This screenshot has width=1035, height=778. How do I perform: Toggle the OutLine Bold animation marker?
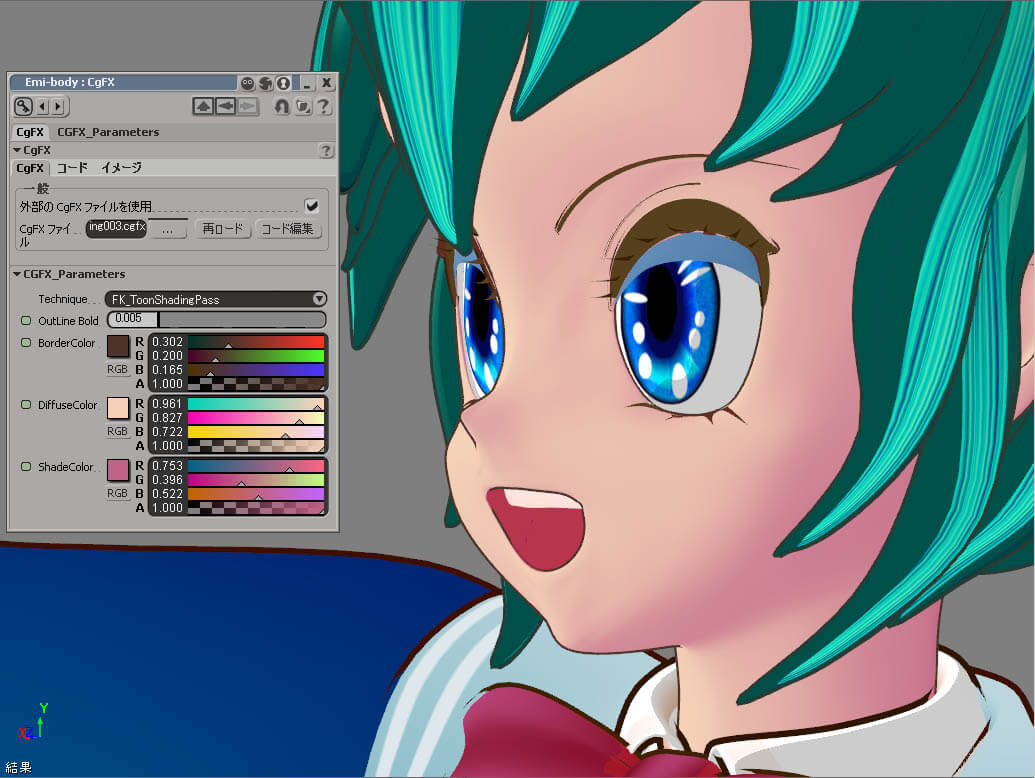pyautogui.click(x=27, y=321)
